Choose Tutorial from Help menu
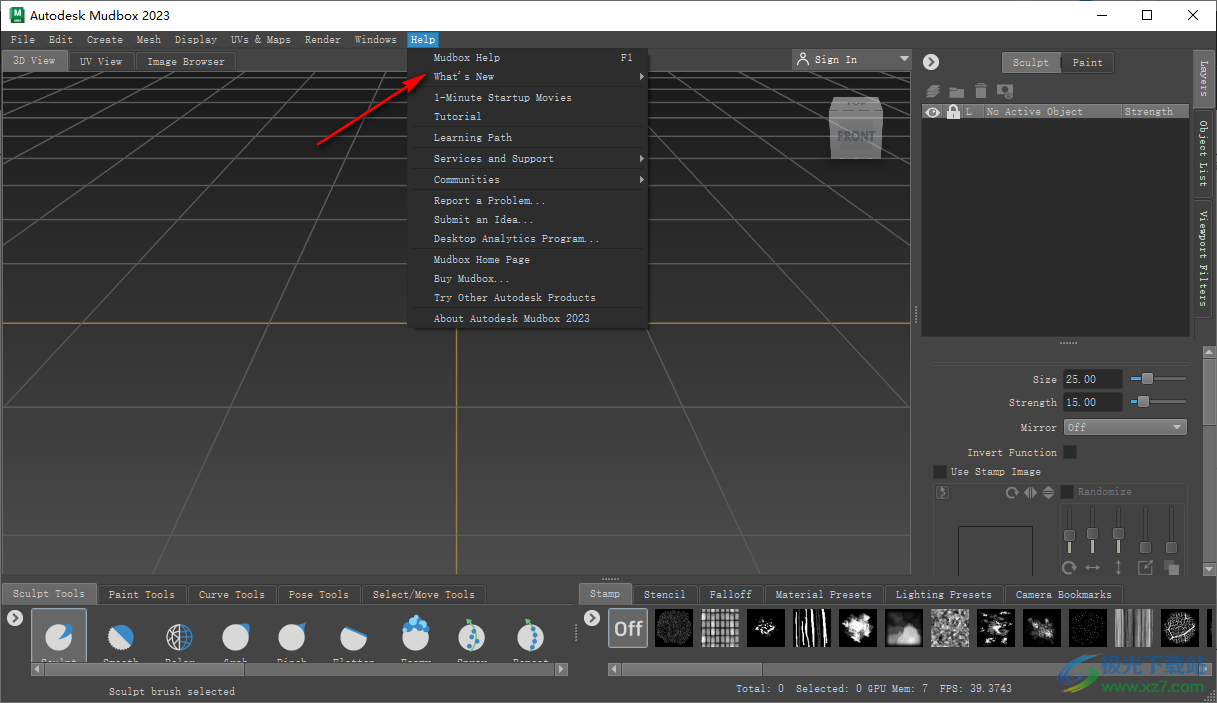Viewport: 1217px width, 703px height. point(529,117)
